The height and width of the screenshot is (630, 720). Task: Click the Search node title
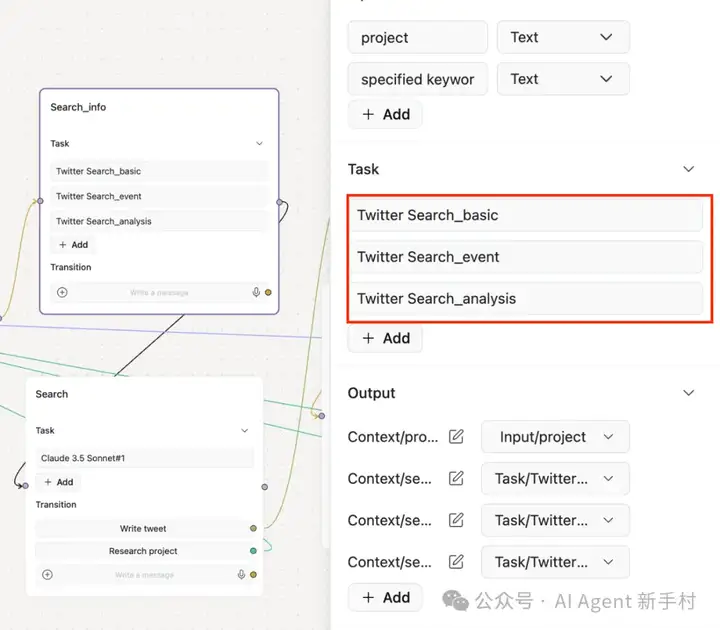pyautogui.click(x=52, y=394)
